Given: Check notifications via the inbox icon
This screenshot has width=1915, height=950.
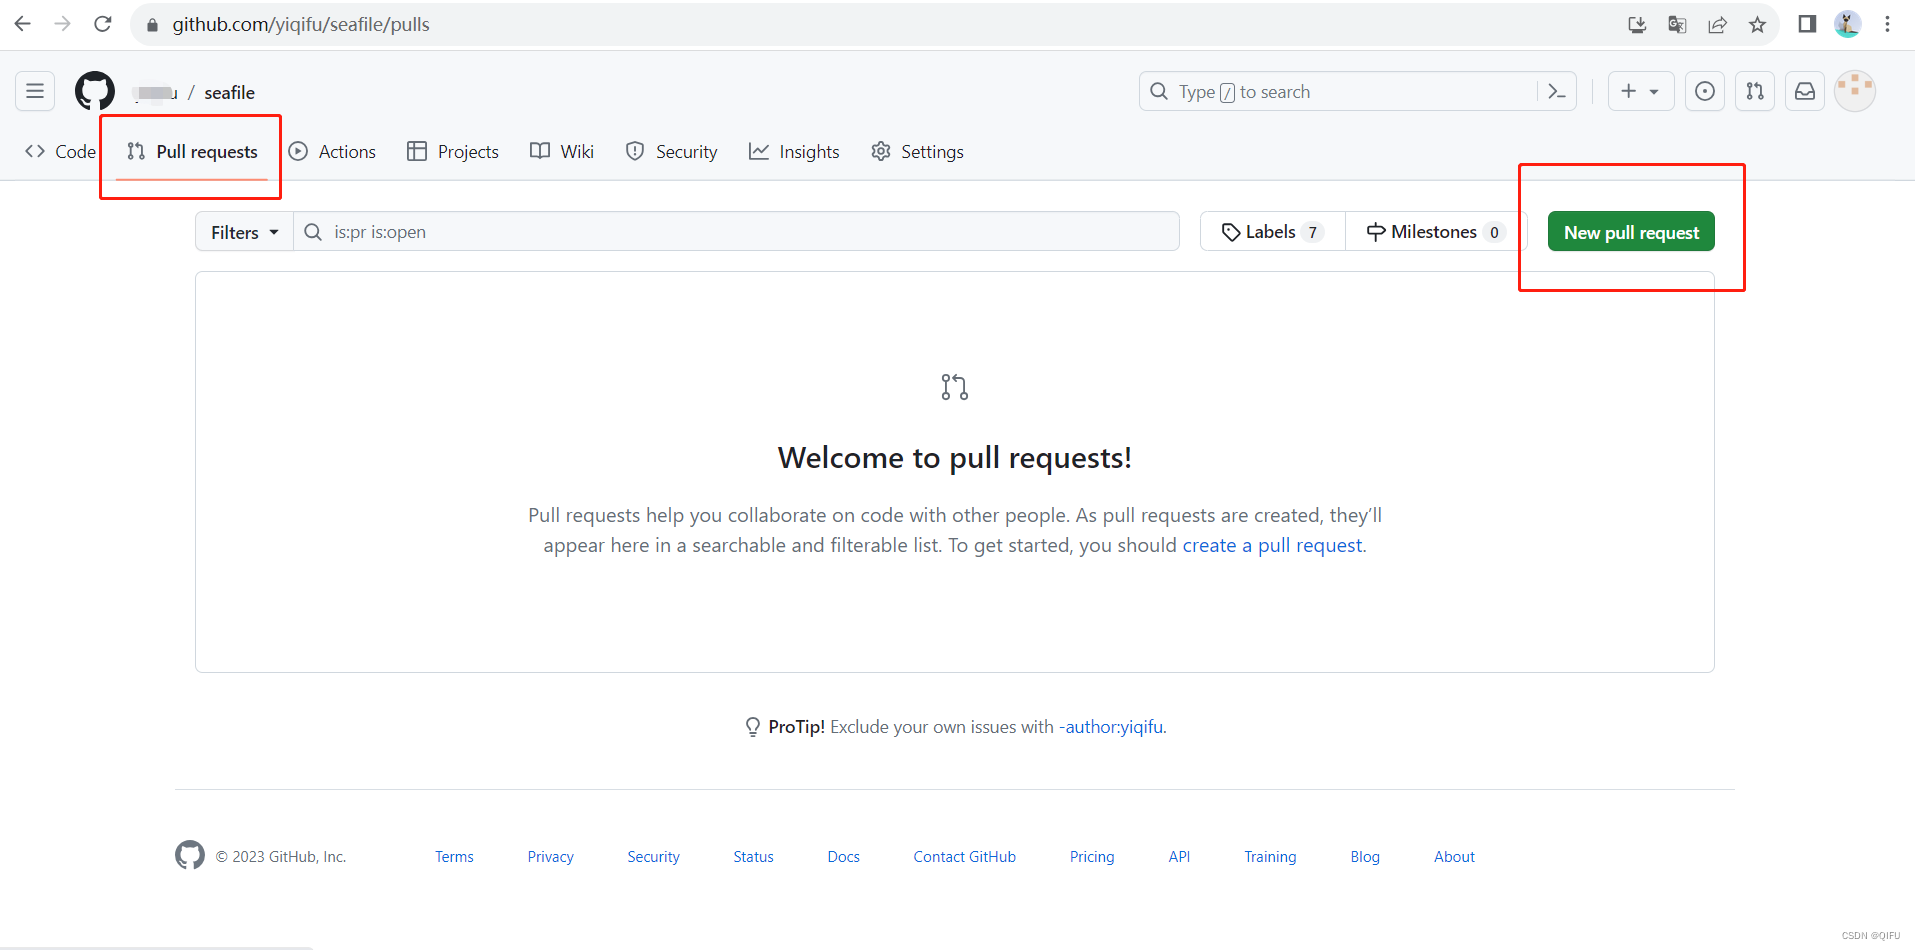Looking at the screenshot, I should click(x=1804, y=91).
